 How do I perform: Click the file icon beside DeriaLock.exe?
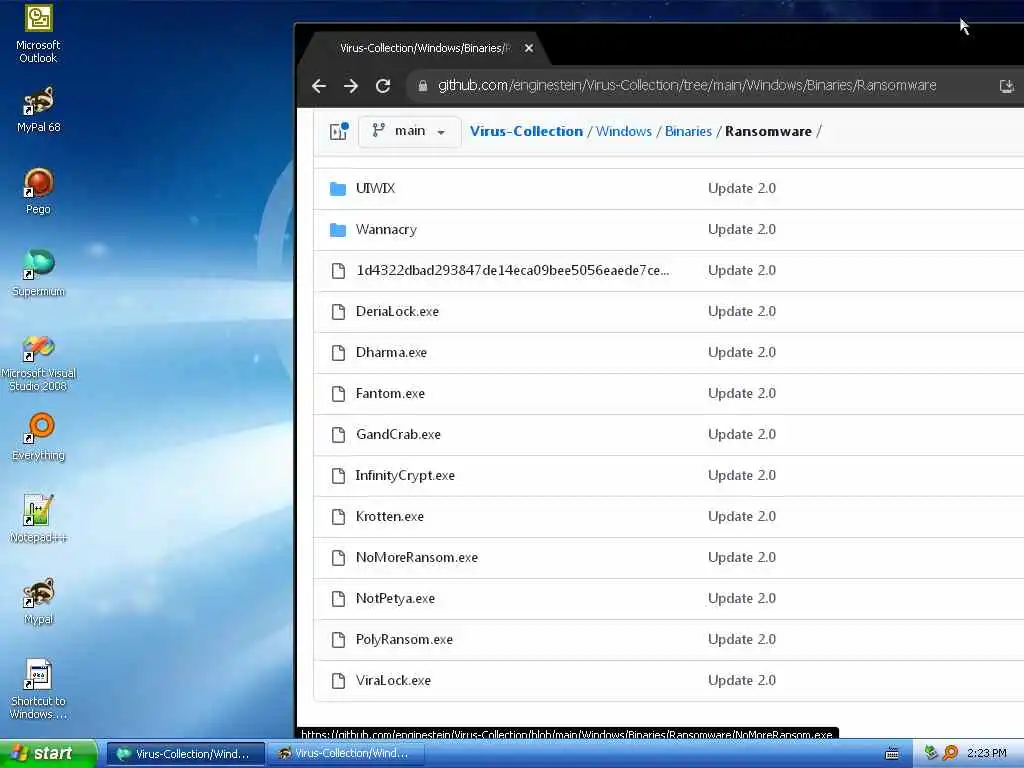tap(338, 312)
